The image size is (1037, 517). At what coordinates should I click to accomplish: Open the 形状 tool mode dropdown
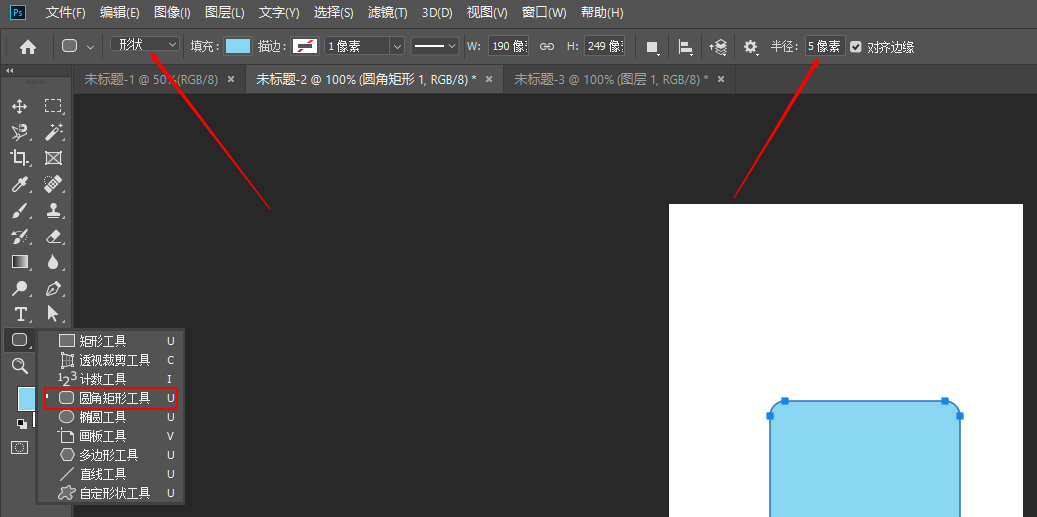tap(145, 44)
